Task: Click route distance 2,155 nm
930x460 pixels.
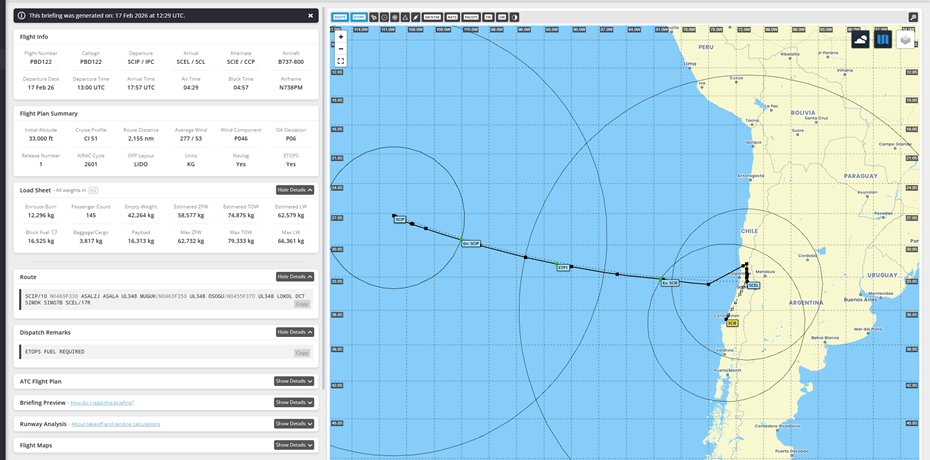Action: 141,138
